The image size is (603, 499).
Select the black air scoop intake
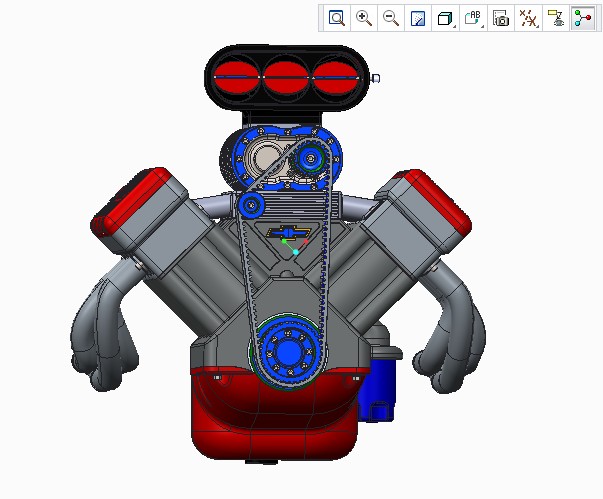pyautogui.click(x=287, y=78)
